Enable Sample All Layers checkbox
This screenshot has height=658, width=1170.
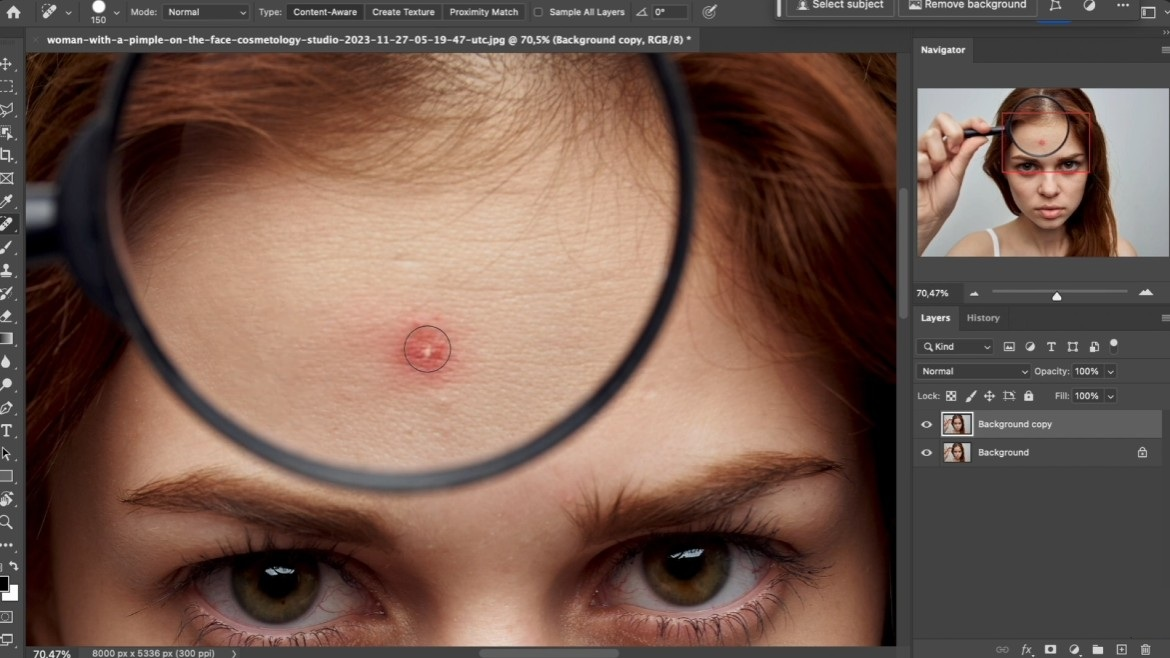(538, 12)
